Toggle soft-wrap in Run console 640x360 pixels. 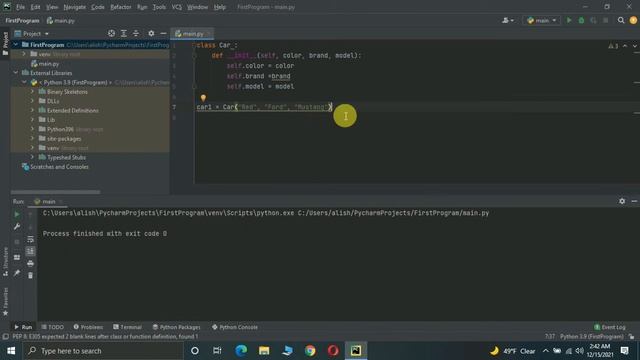coord(30,239)
